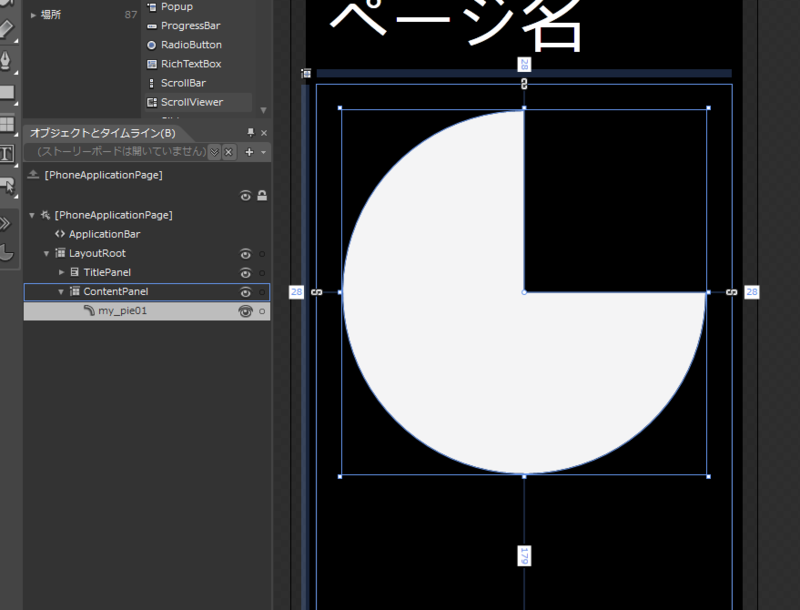This screenshot has height=610, width=800.
Task: Open the storyboard options arrow beside plus
Action: tap(263, 152)
